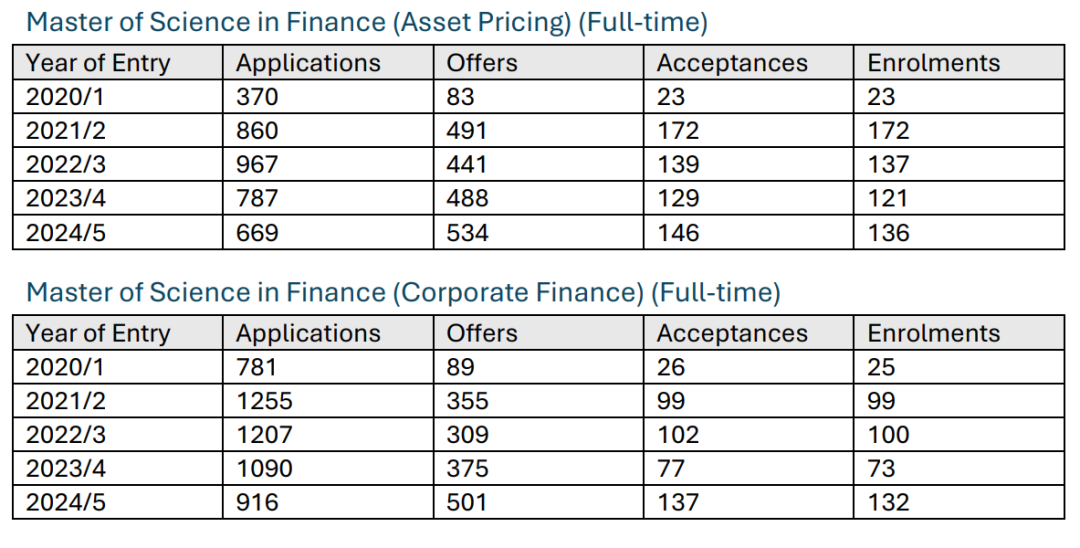The height and width of the screenshot is (548, 1080).
Task: Select the Year of Entry header in Corporate Finance table
Action: coord(118,333)
